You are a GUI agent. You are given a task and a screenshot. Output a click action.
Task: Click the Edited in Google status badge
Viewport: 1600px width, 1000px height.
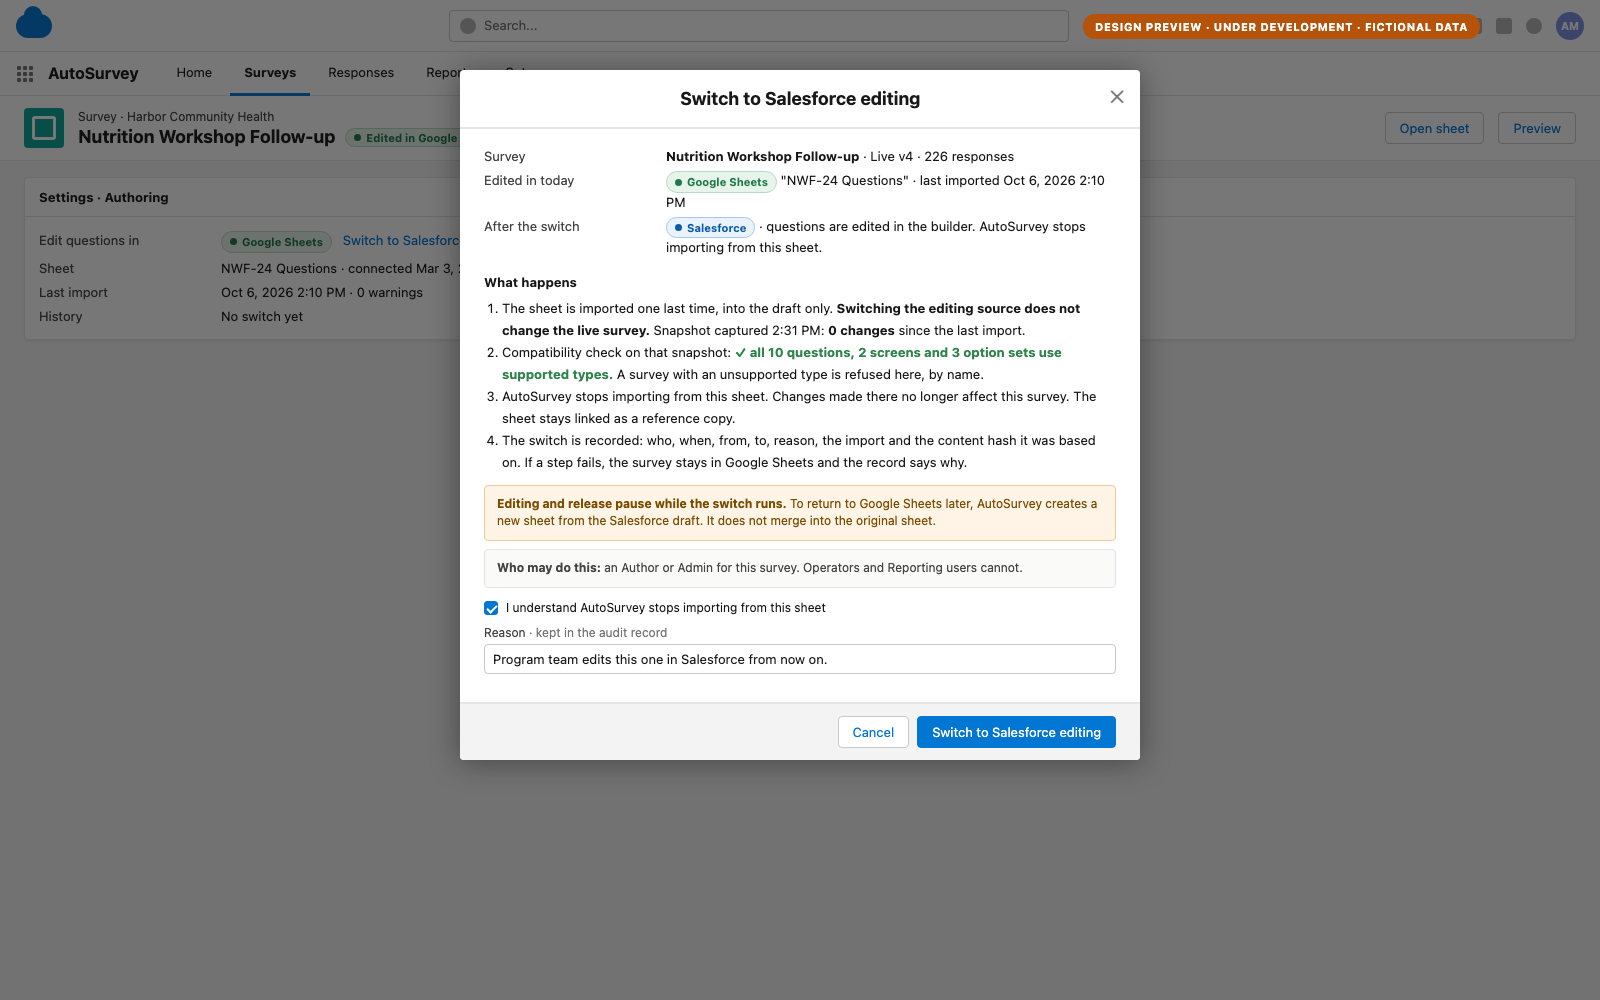tap(403, 138)
